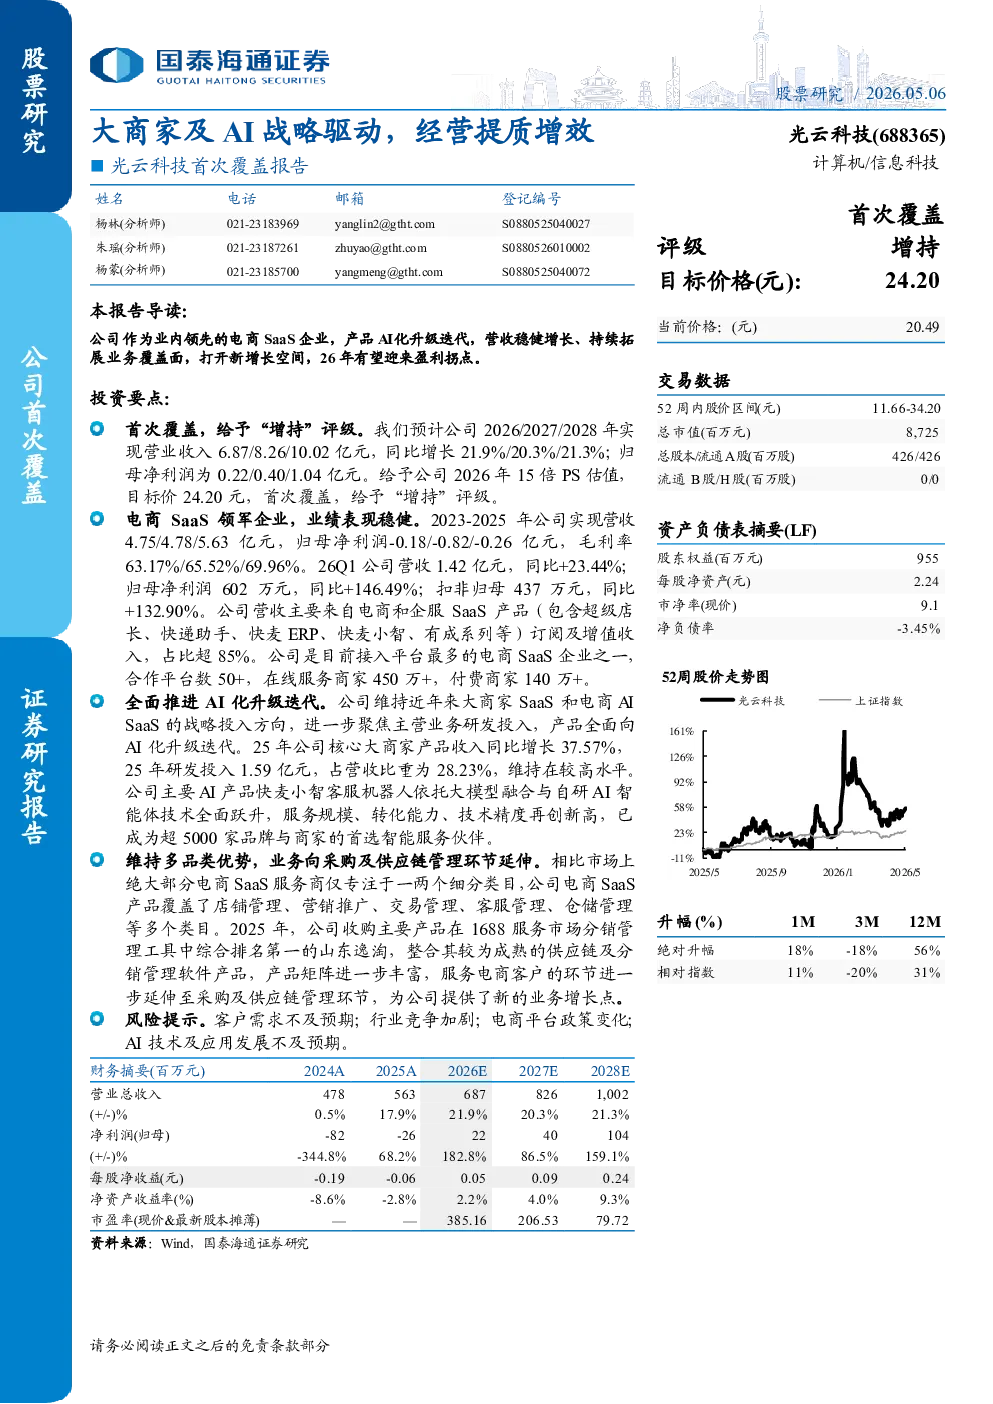Screen dimensions: 993x1404
Task: Click share count value 426/426
Action: tap(916, 456)
